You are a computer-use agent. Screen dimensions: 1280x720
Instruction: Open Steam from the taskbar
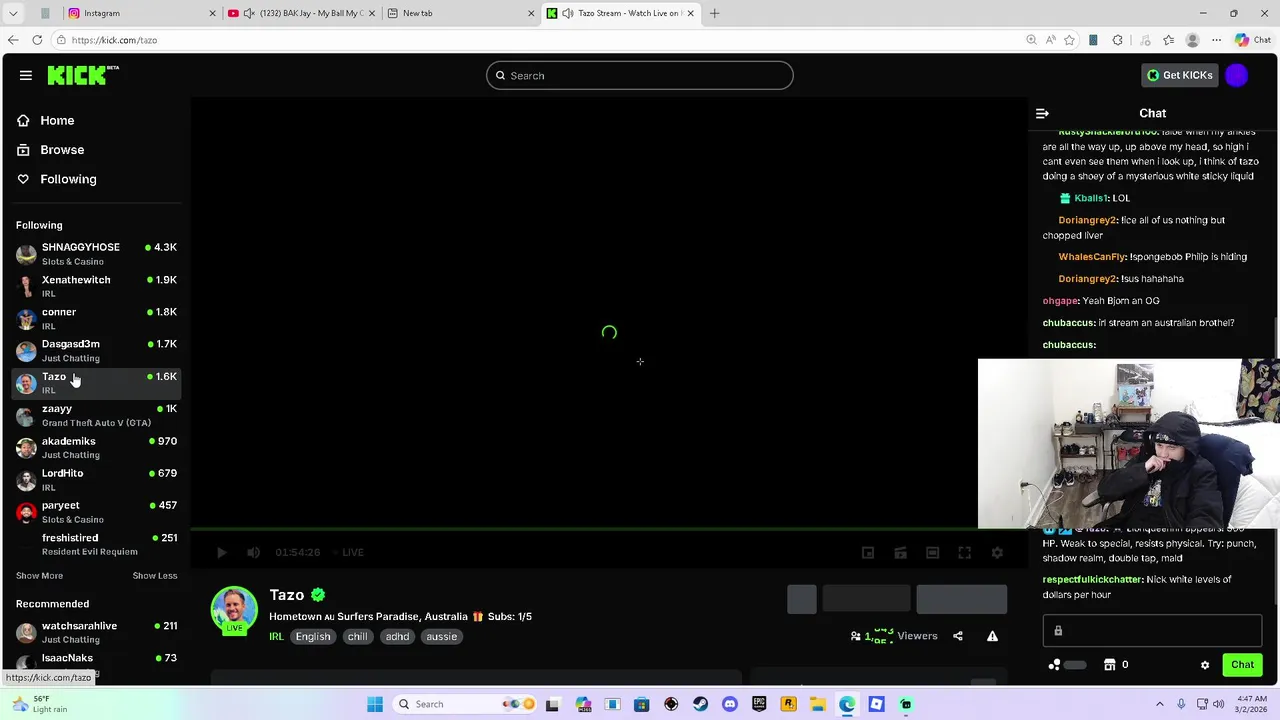click(700, 704)
